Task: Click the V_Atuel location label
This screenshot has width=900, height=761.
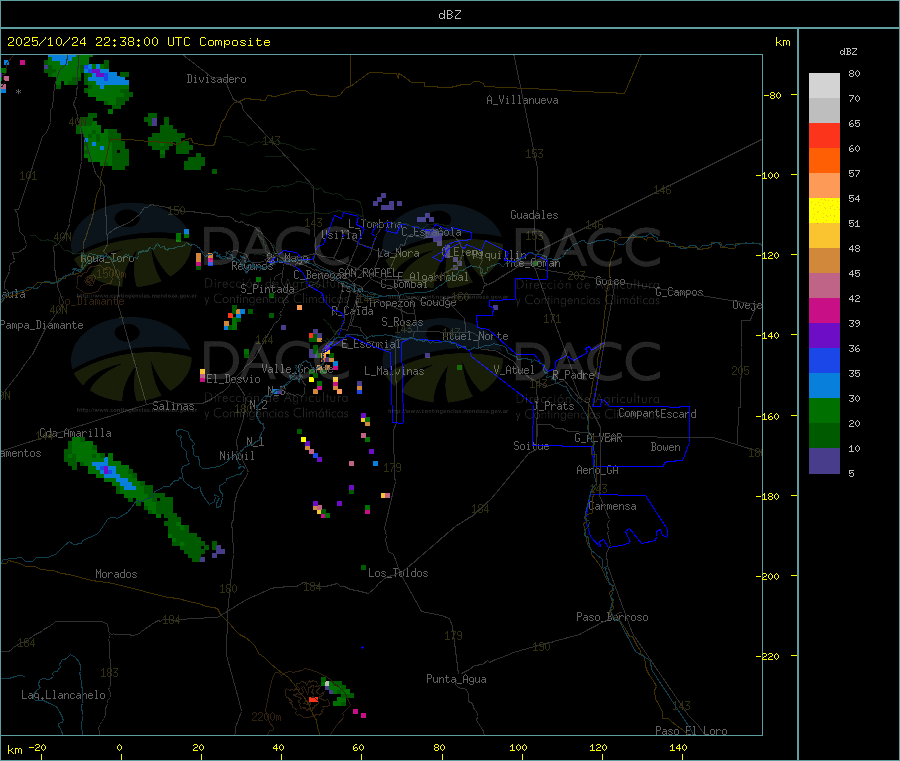Action: [x=514, y=370]
